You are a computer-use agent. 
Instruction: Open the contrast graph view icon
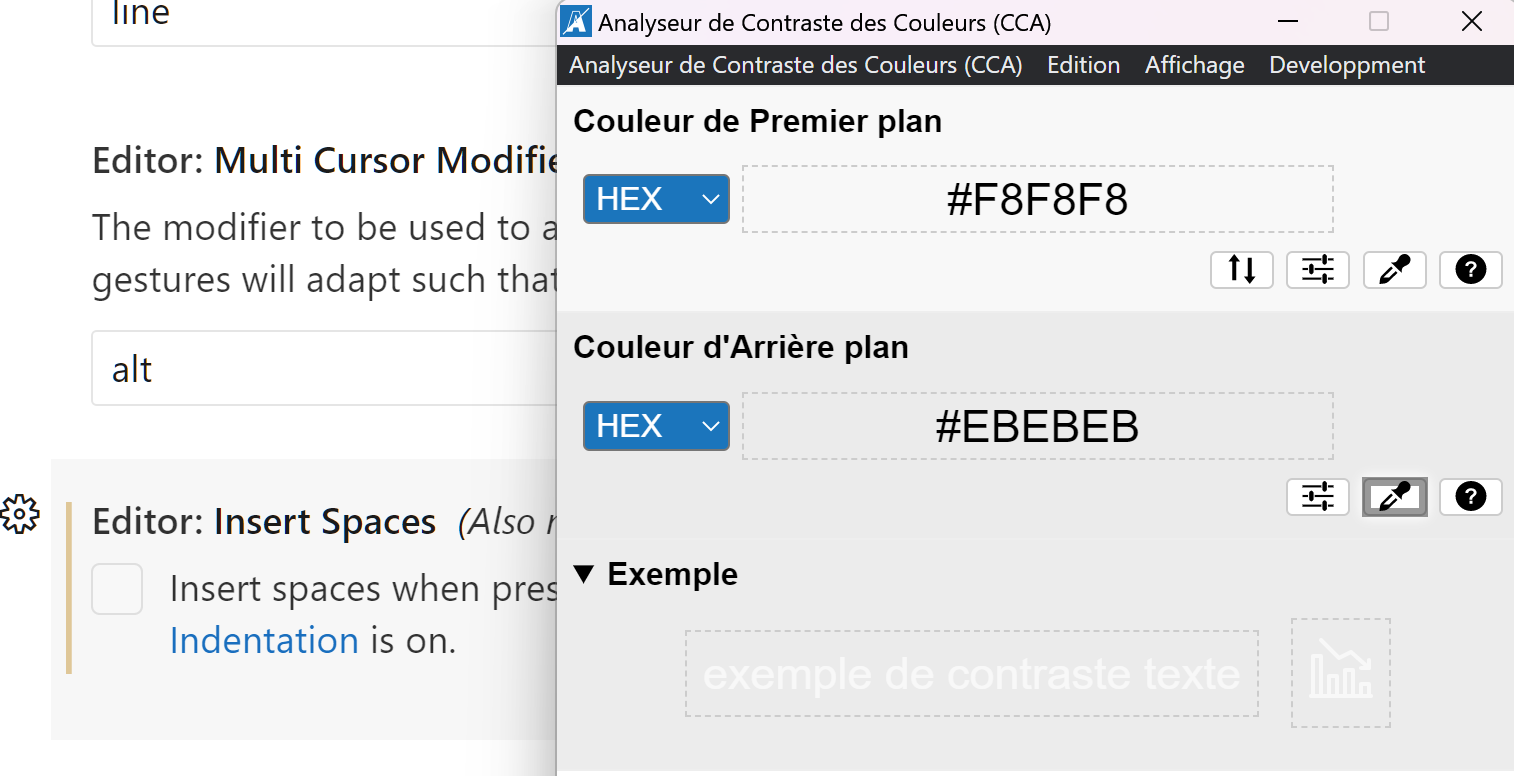1340,672
